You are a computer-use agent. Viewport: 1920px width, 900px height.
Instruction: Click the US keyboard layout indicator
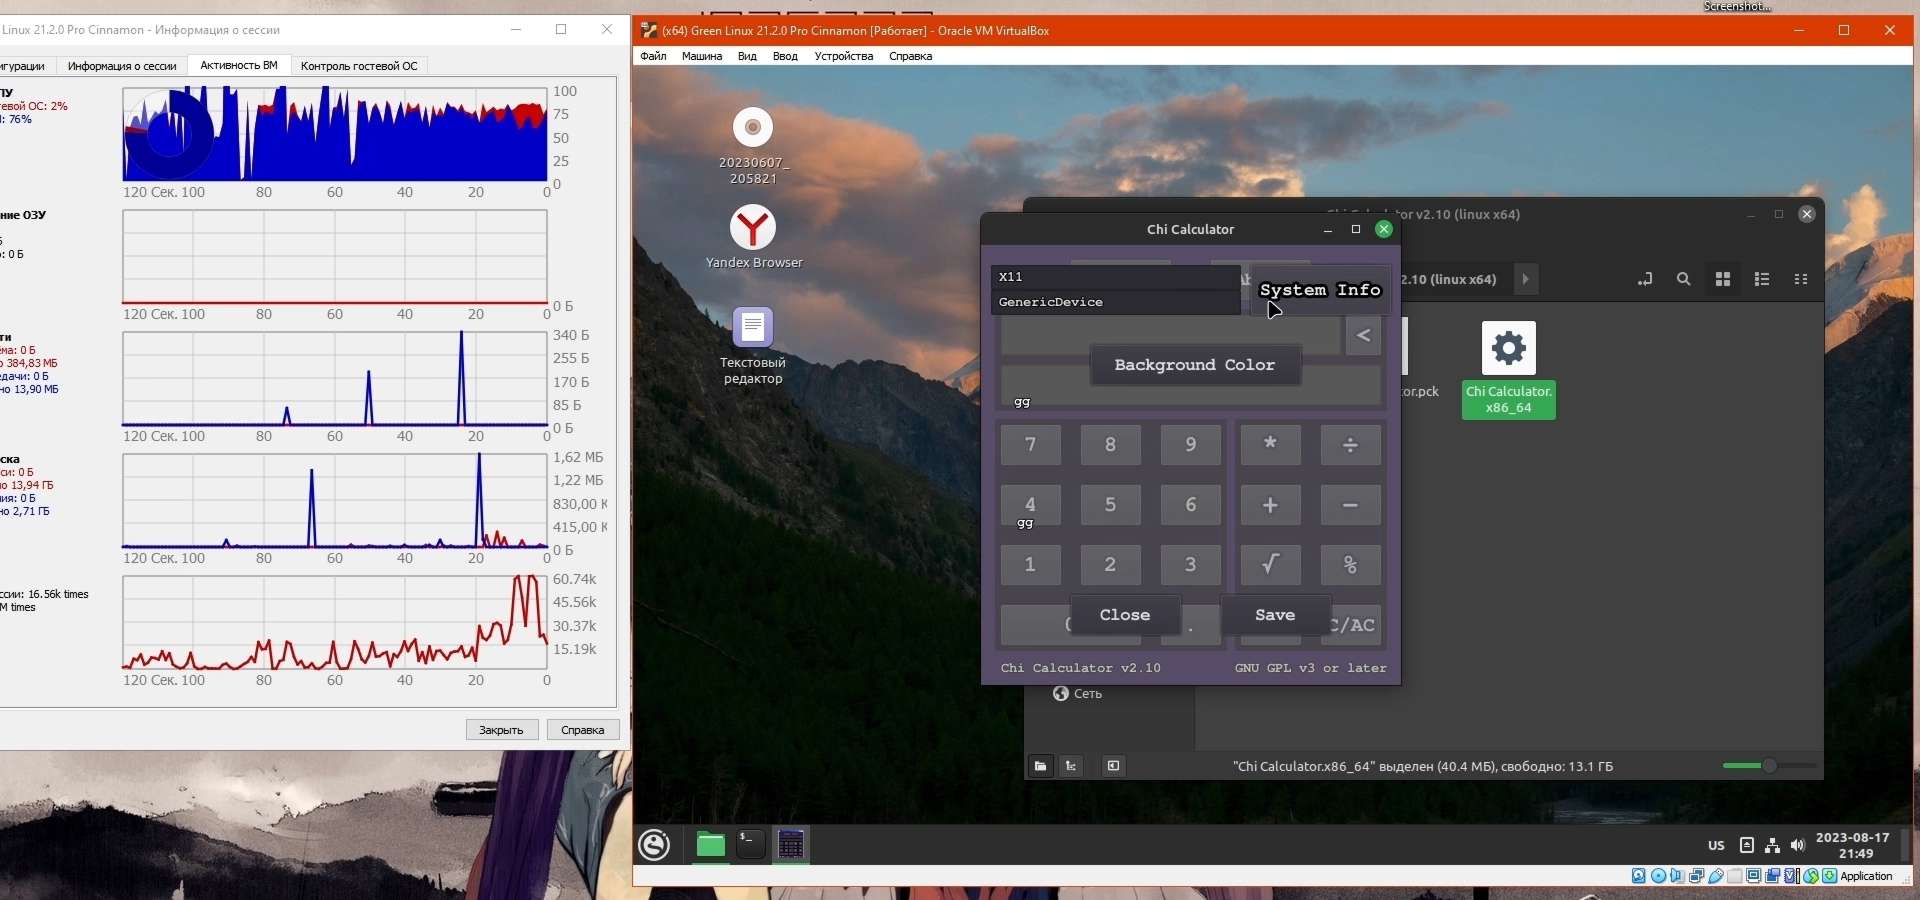(1716, 845)
